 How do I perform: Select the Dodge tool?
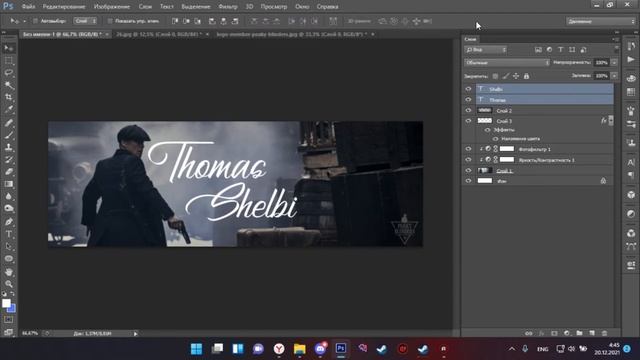pyautogui.click(x=9, y=208)
